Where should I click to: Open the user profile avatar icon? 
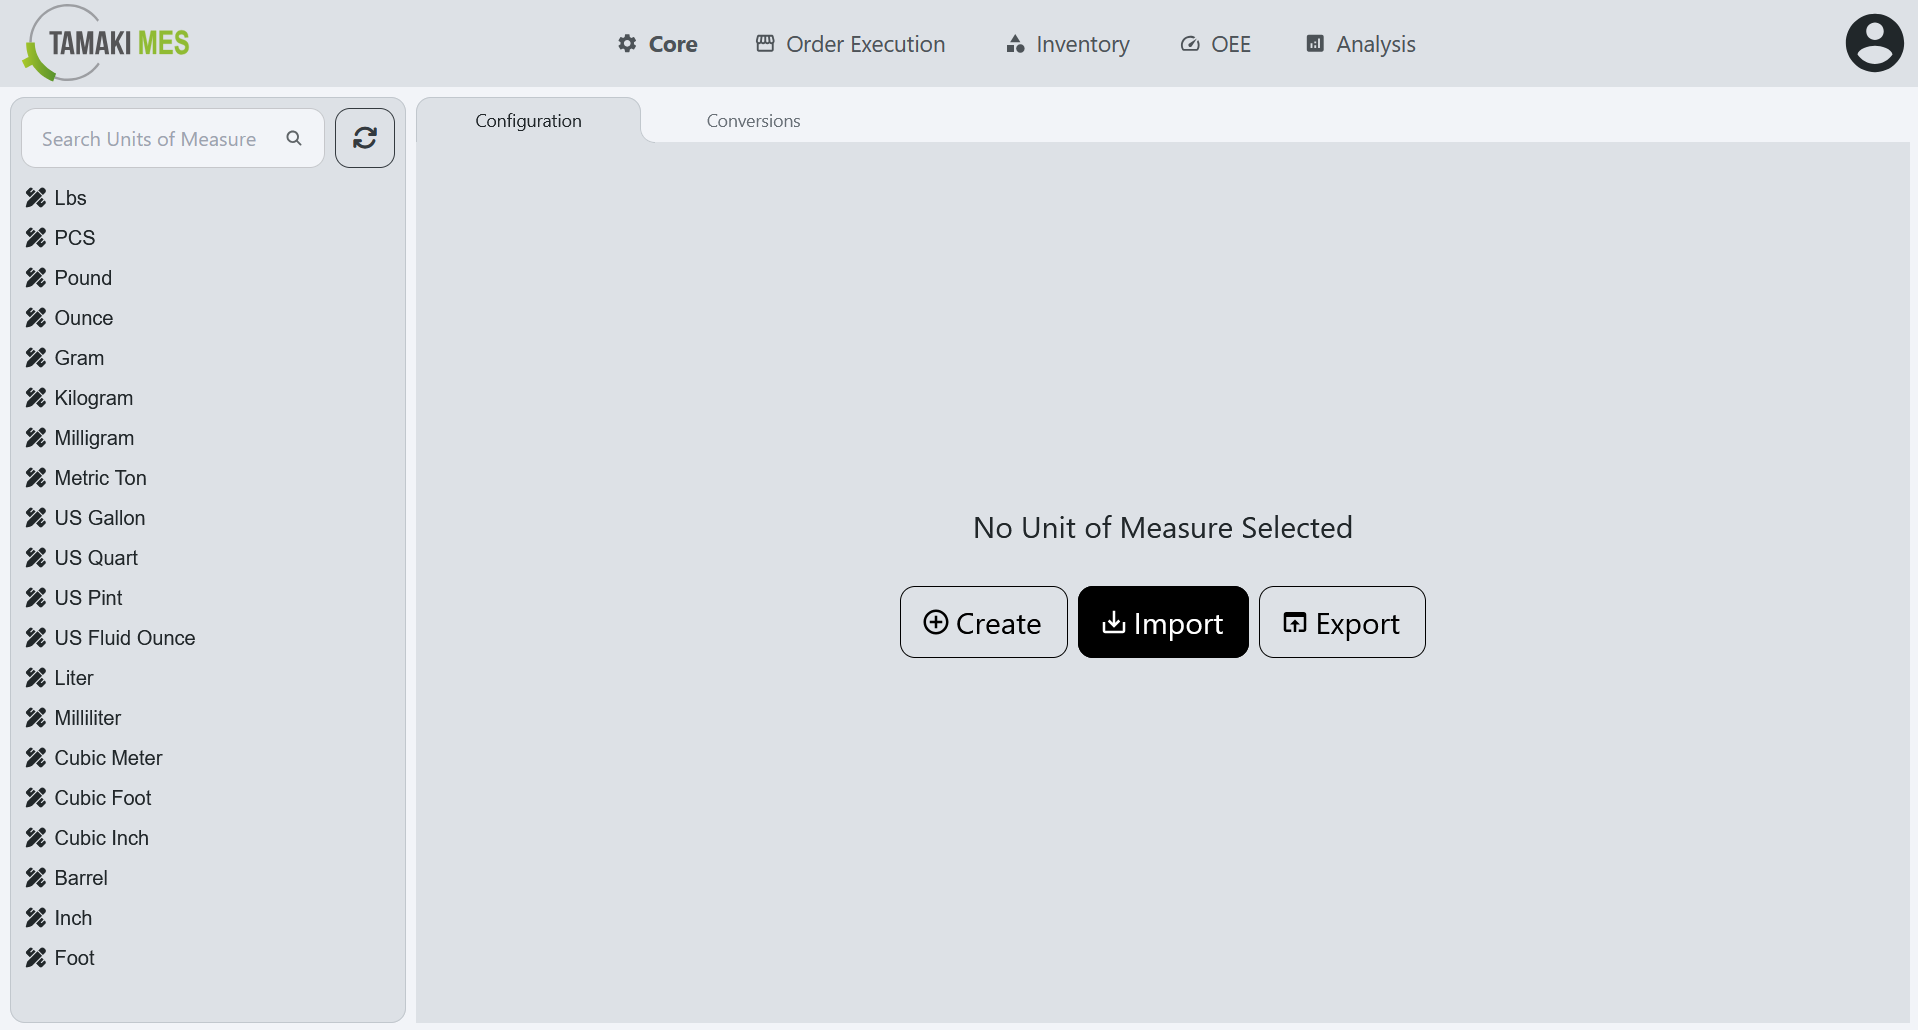[1874, 42]
